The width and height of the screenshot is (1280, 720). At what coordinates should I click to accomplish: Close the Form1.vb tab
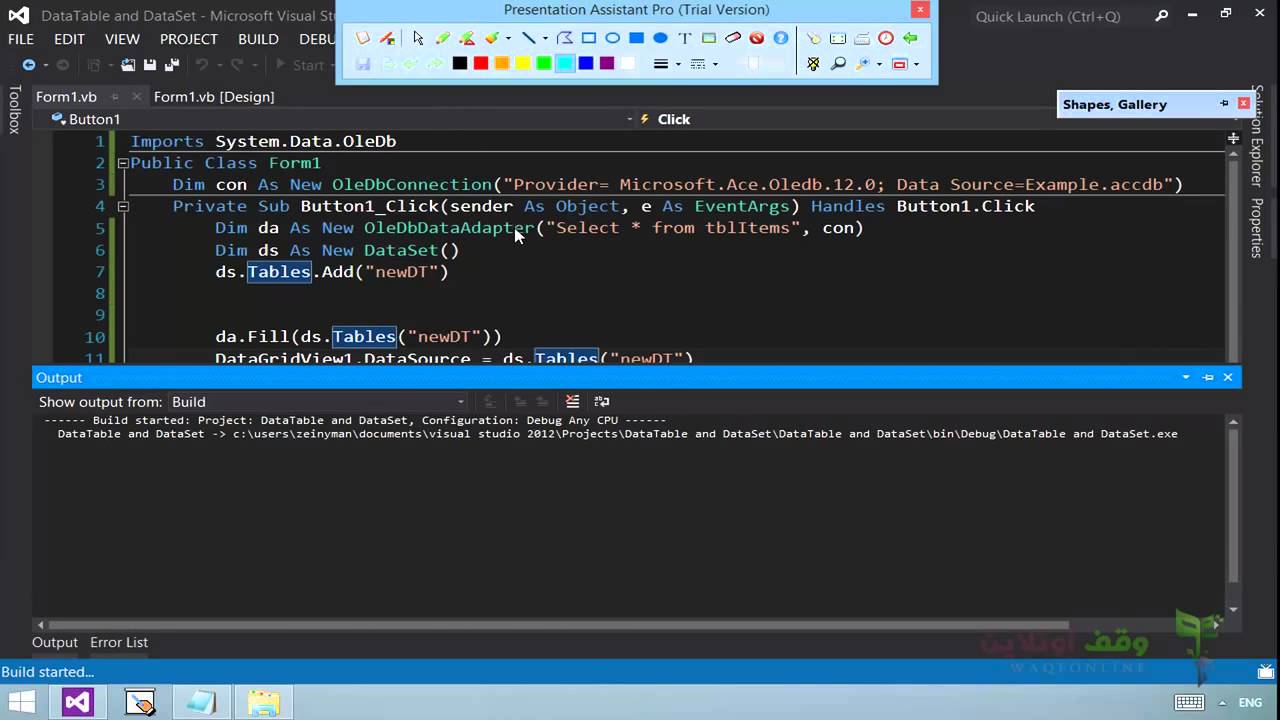[x=135, y=97]
